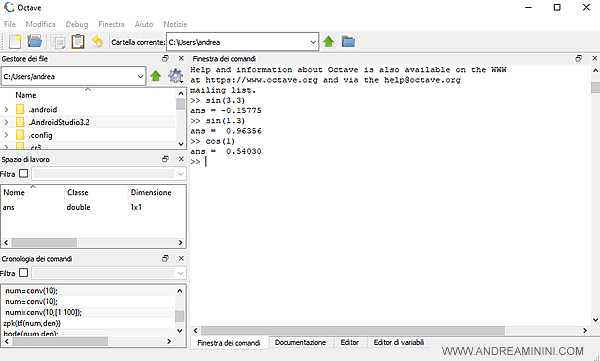Image resolution: width=600 pixels, height=361 pixels.
Task: Open an existing file from toolbar
Action: click(34, 41)
